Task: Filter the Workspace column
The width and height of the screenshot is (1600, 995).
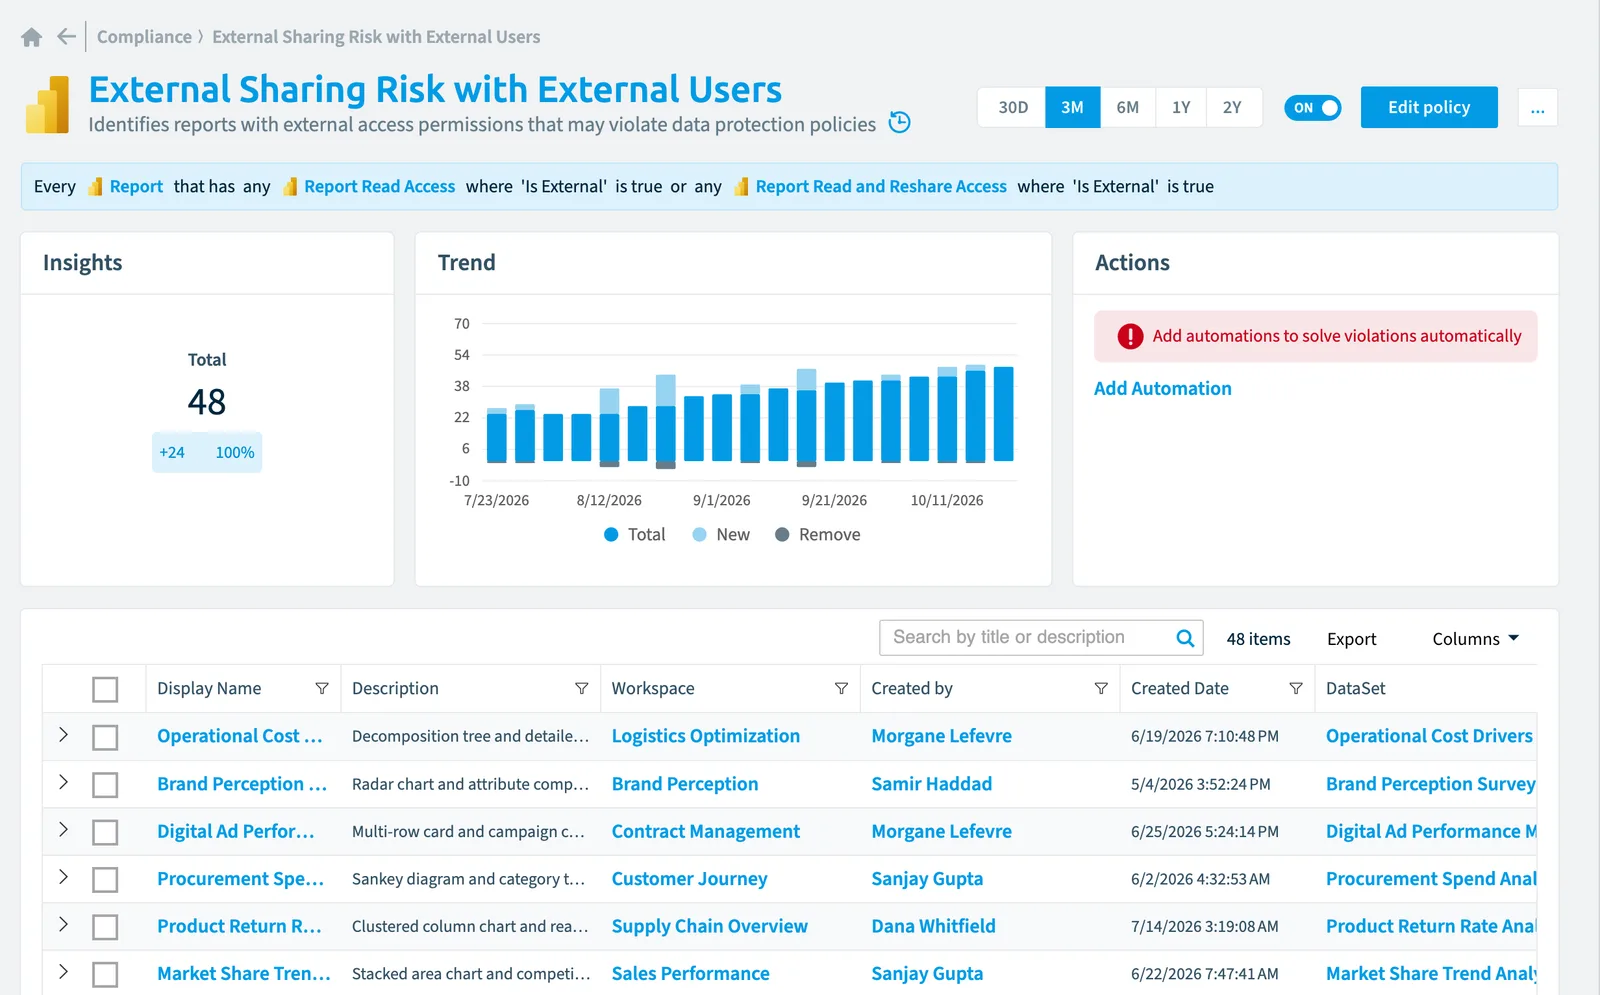Action: 841,688
